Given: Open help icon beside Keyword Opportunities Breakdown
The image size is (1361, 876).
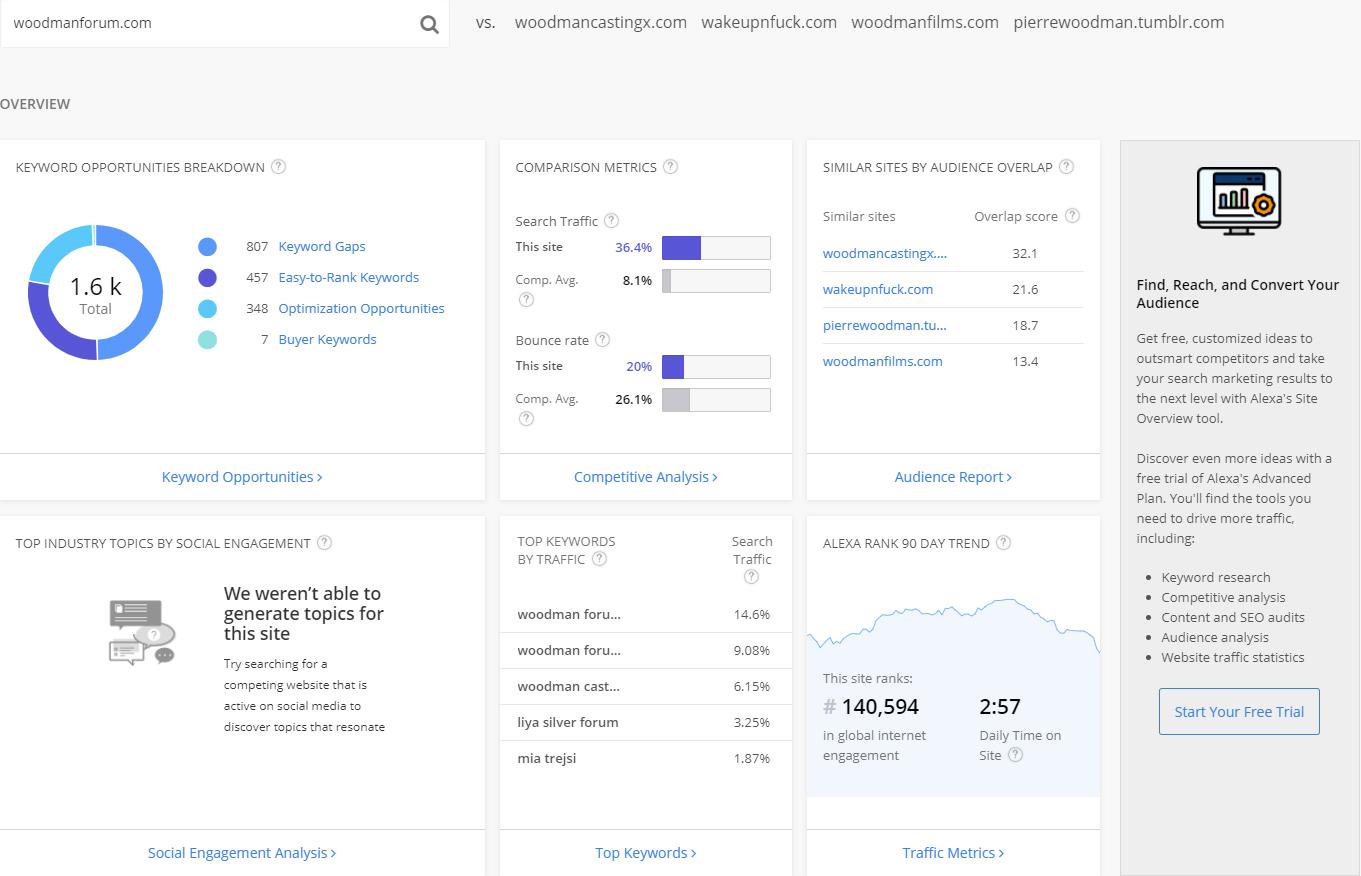Looking at the screenshot, I should 279,167.
